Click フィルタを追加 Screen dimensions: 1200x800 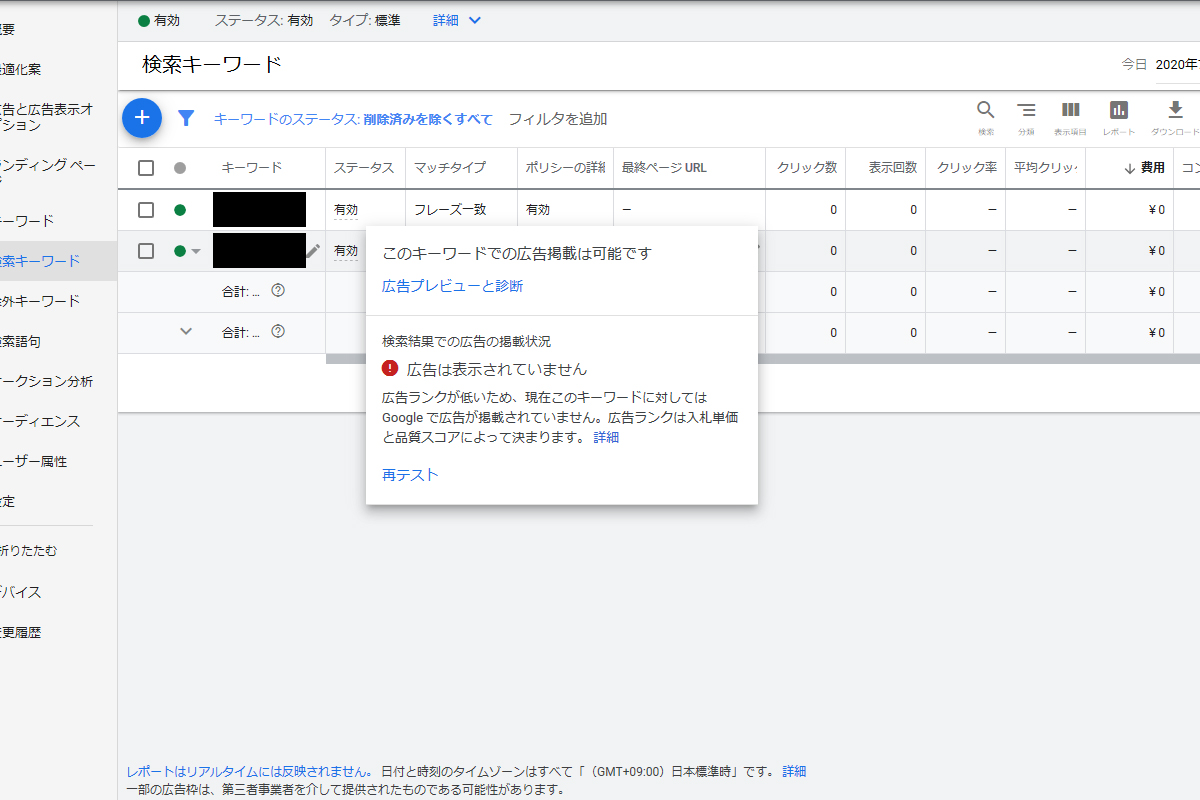[x=558, y=119]
